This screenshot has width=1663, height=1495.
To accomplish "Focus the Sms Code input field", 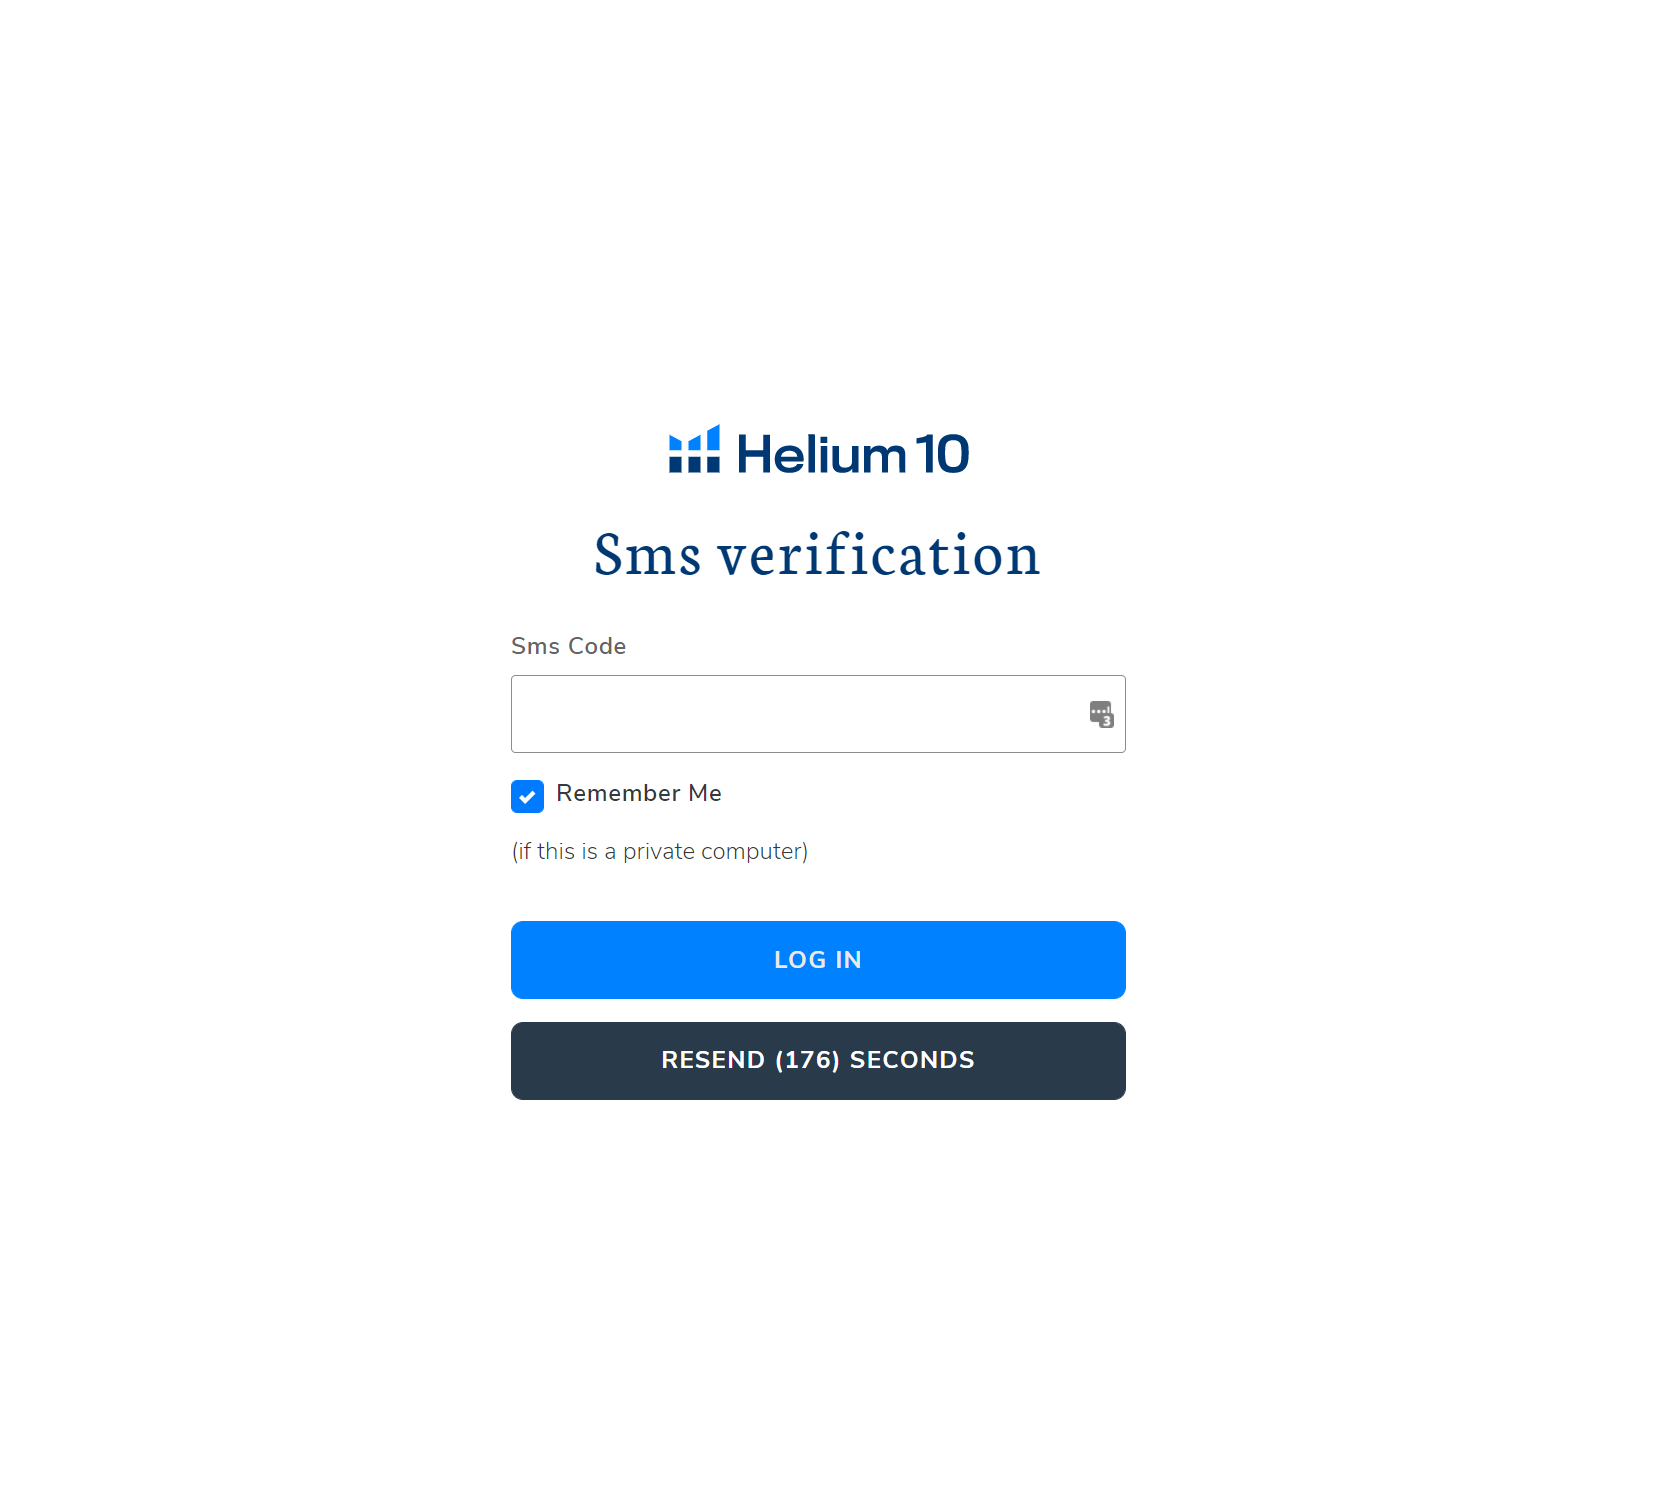I will [x=818, y=714].
